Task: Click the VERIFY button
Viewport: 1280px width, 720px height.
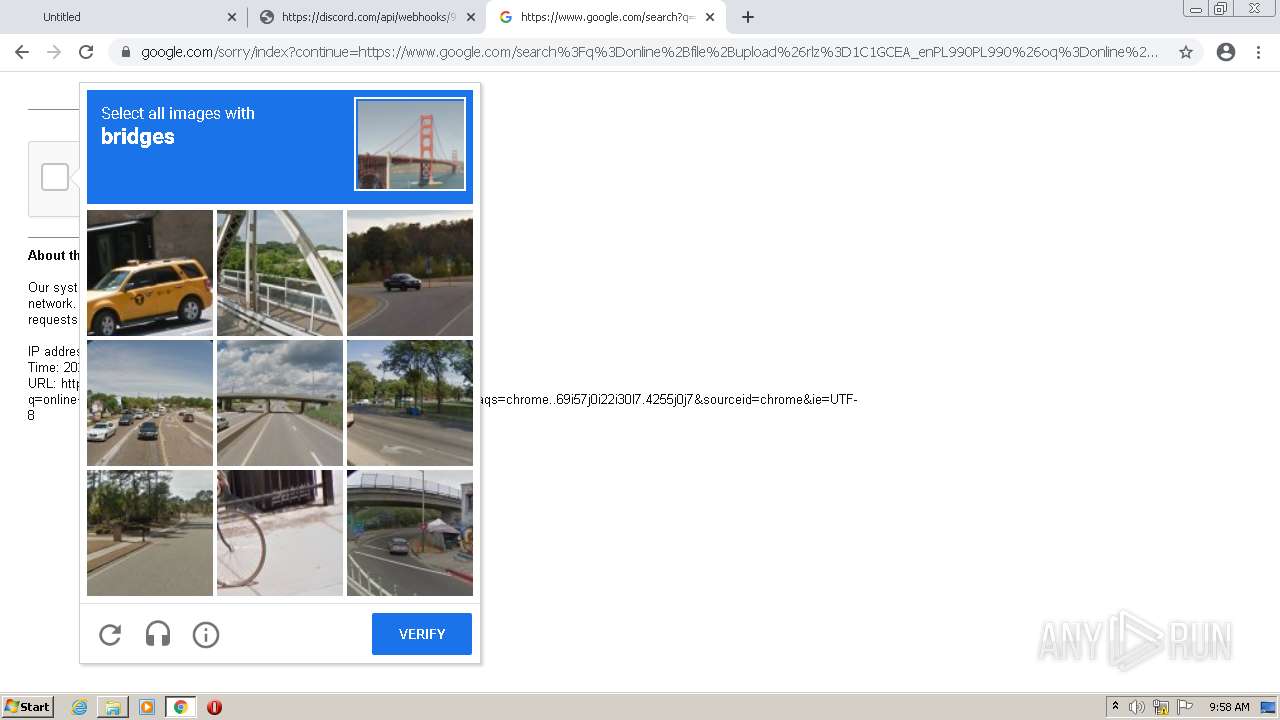Action: pyautogui.click(x=422, y=634)
